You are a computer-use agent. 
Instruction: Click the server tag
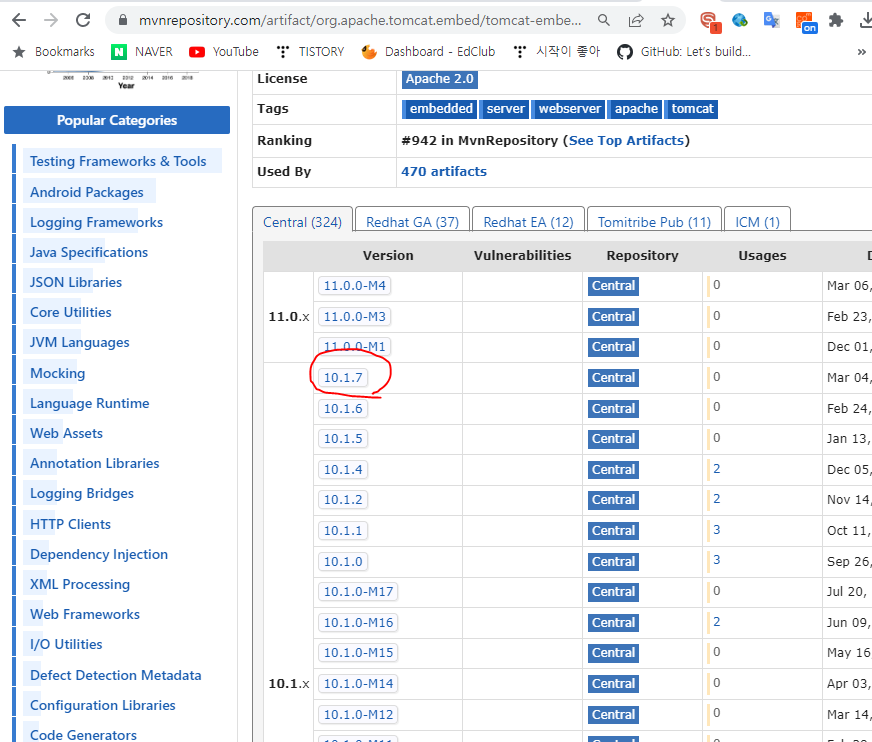pos(505,108)
